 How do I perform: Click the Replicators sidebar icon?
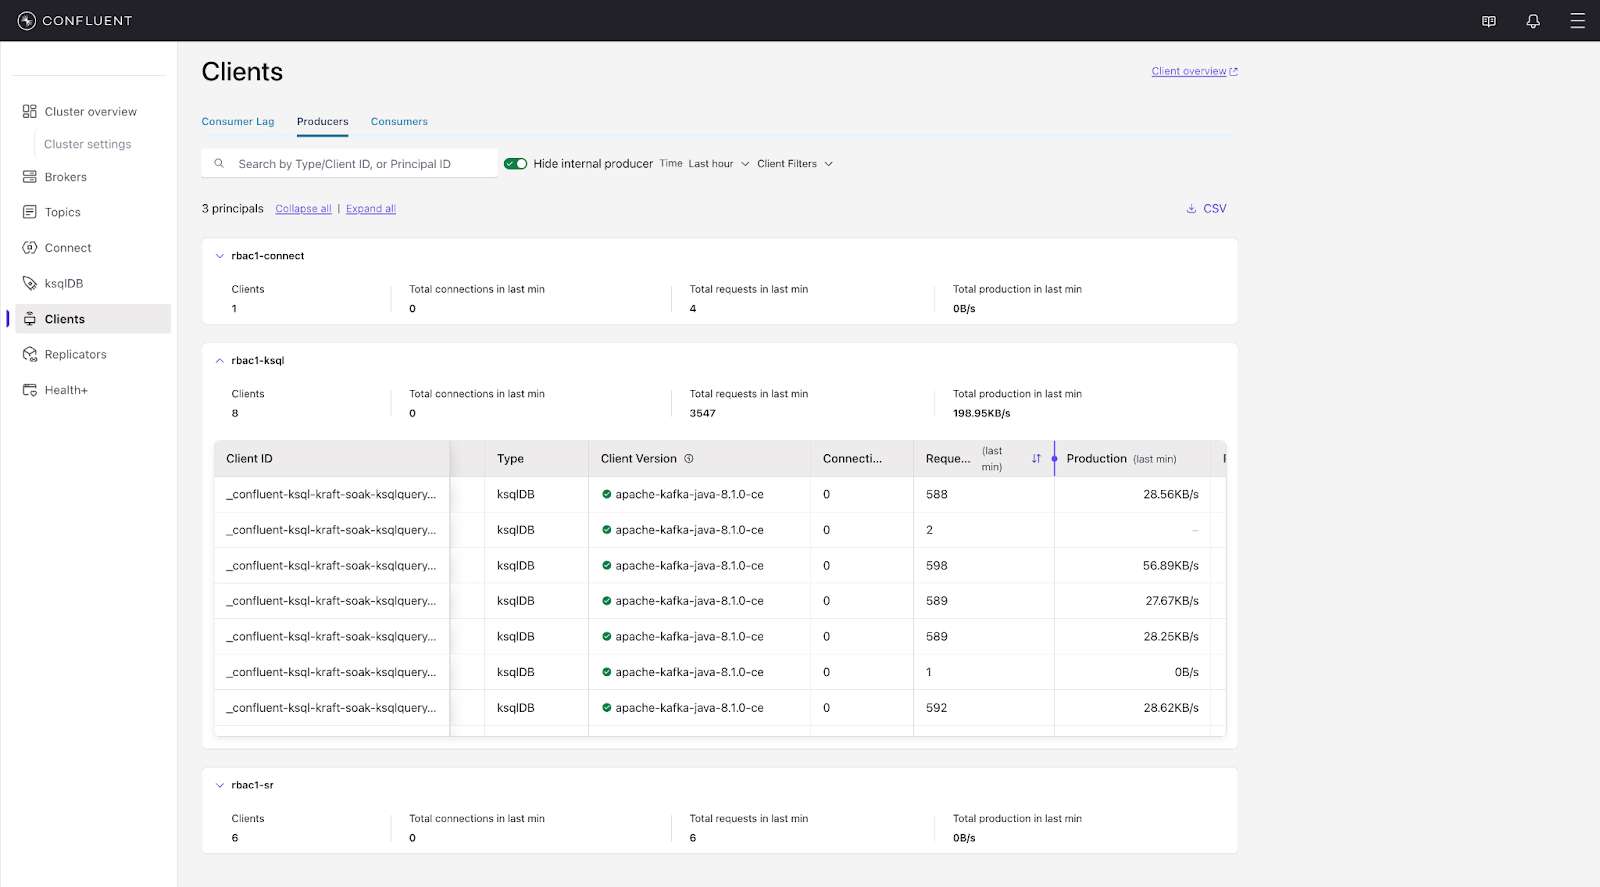30,354
